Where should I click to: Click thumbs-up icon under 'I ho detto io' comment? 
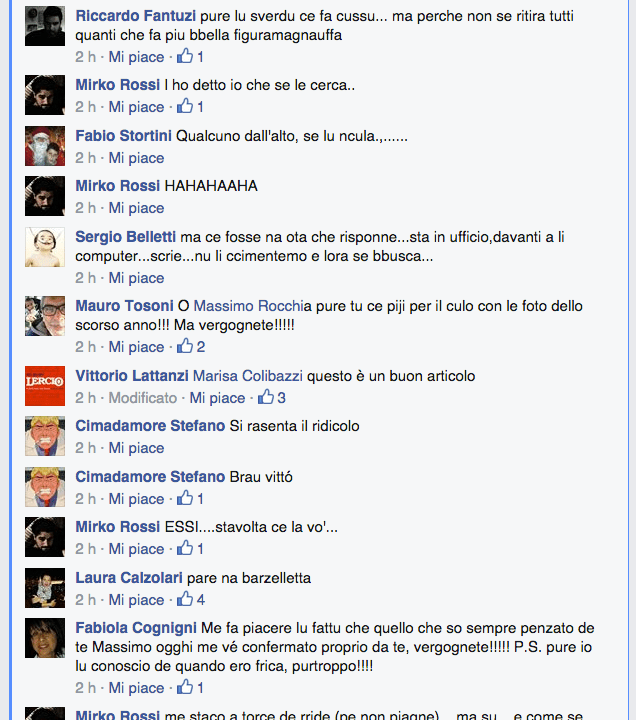(185, 106)
